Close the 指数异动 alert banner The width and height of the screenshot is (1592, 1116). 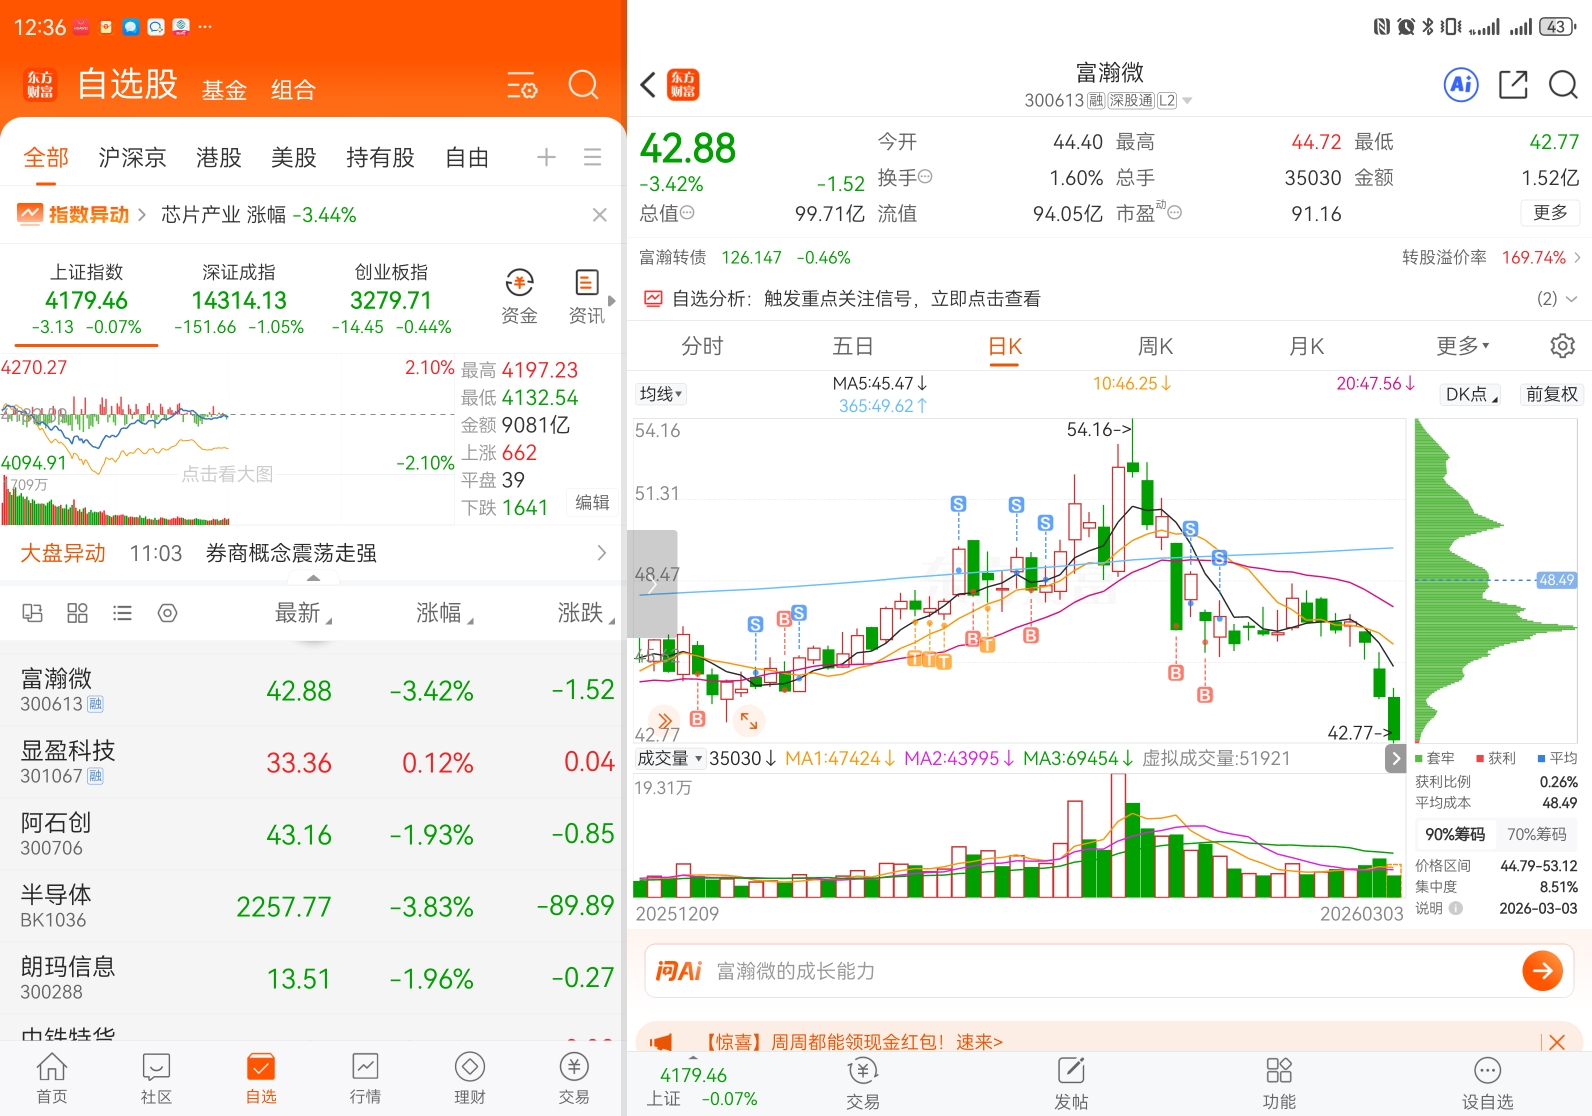pos(599,215)
